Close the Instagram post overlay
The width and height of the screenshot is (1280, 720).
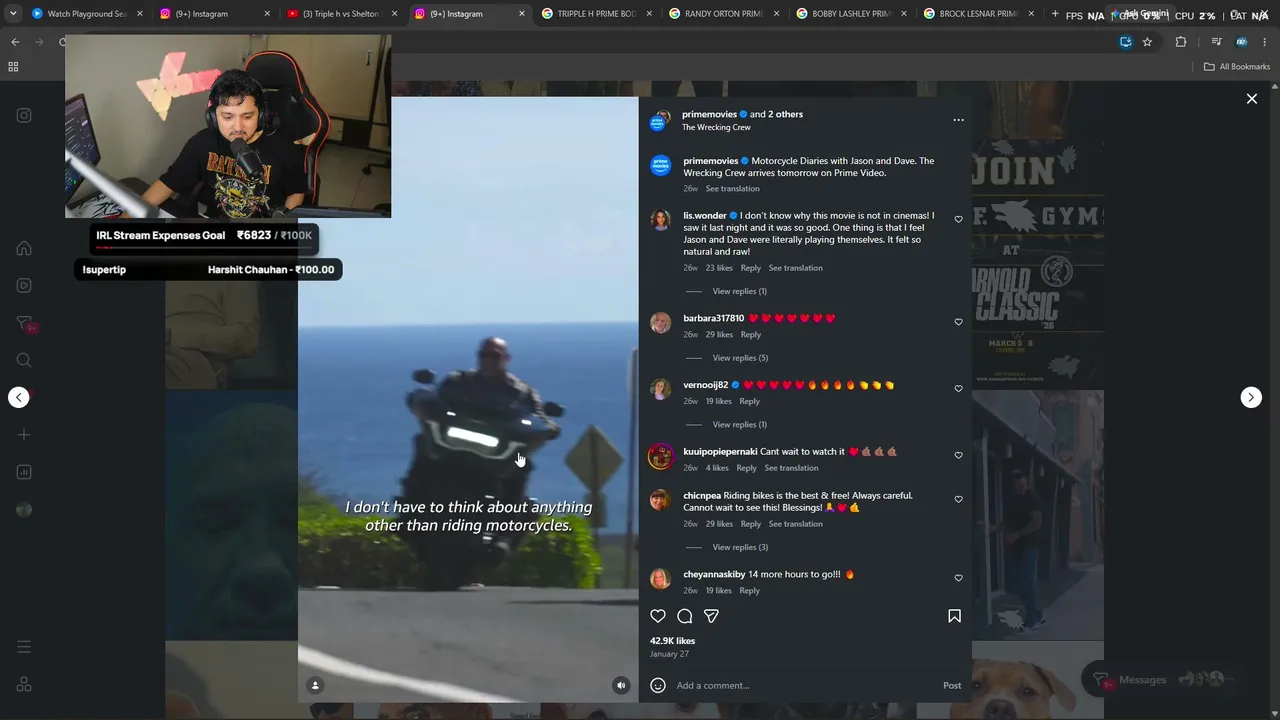(1251, 99)
